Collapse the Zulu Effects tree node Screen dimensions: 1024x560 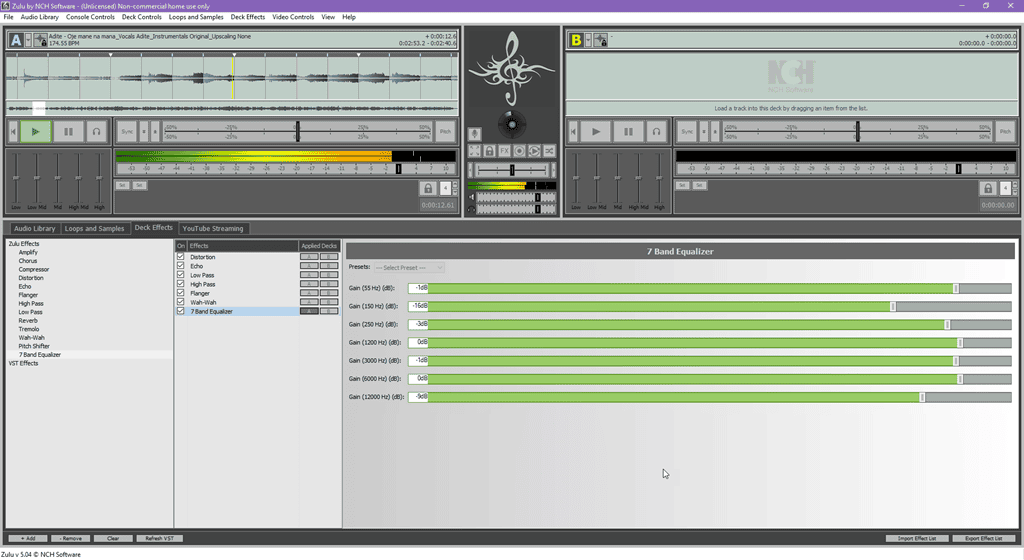pos(24,244)
